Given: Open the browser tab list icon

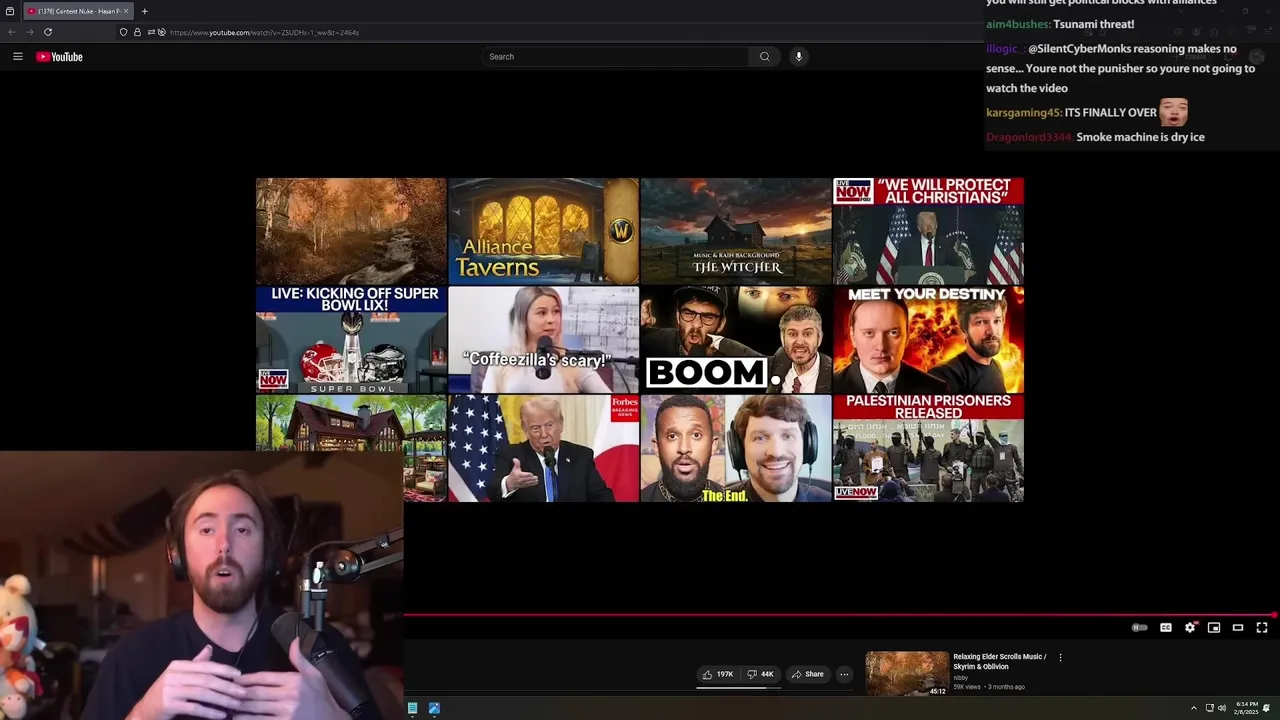Looking at the screenshot, I should [10, 11].
